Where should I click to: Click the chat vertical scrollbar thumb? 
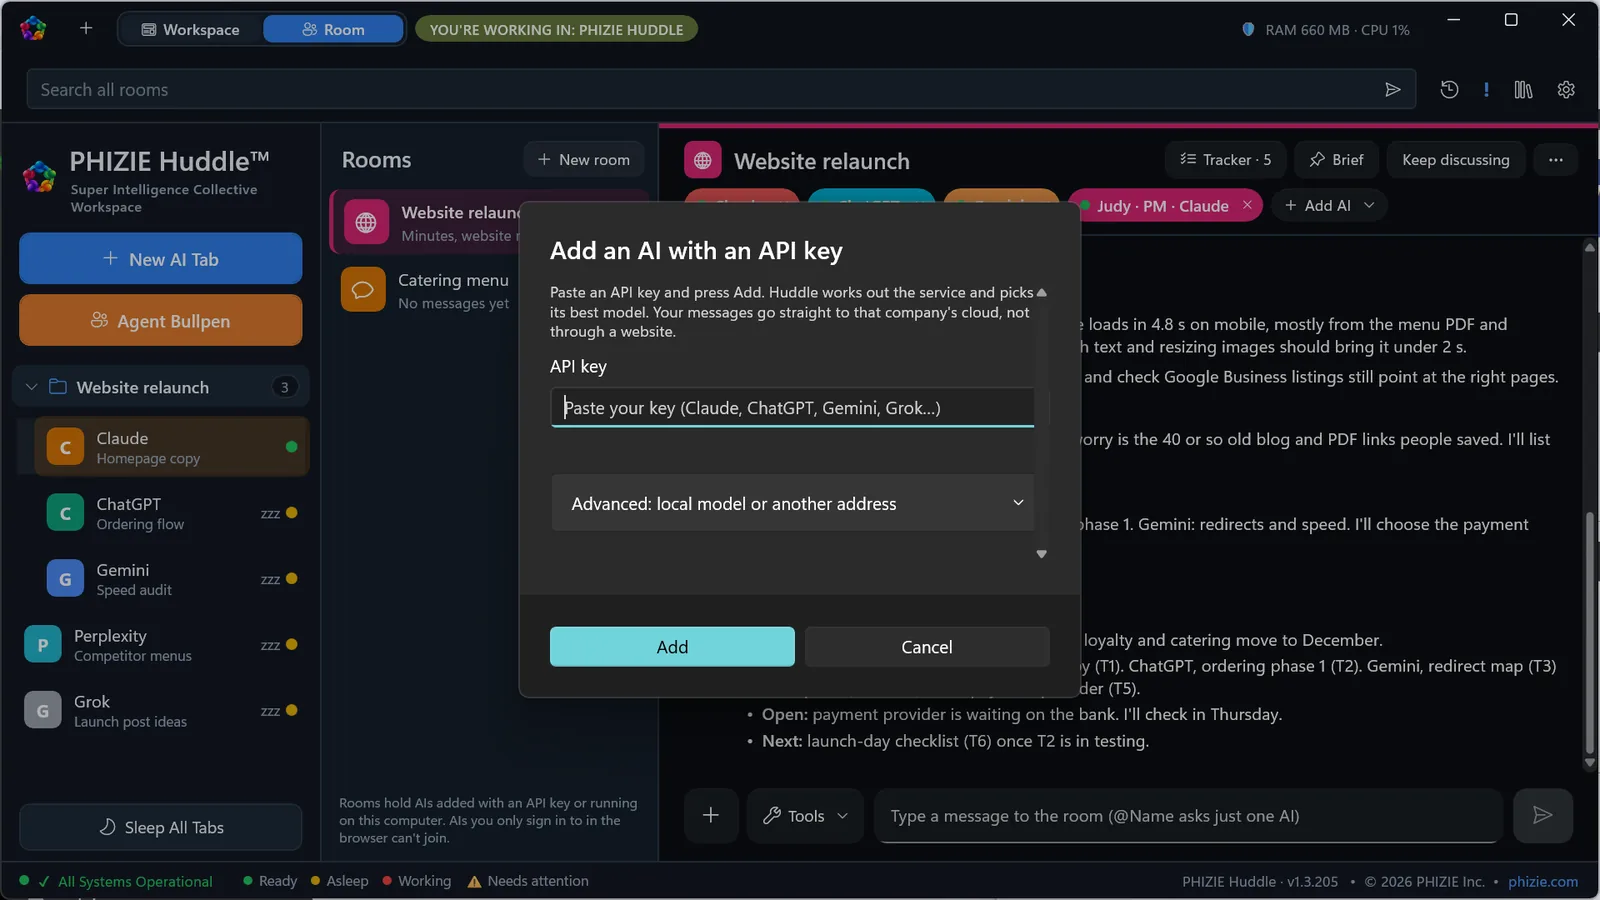point(1590,635)
